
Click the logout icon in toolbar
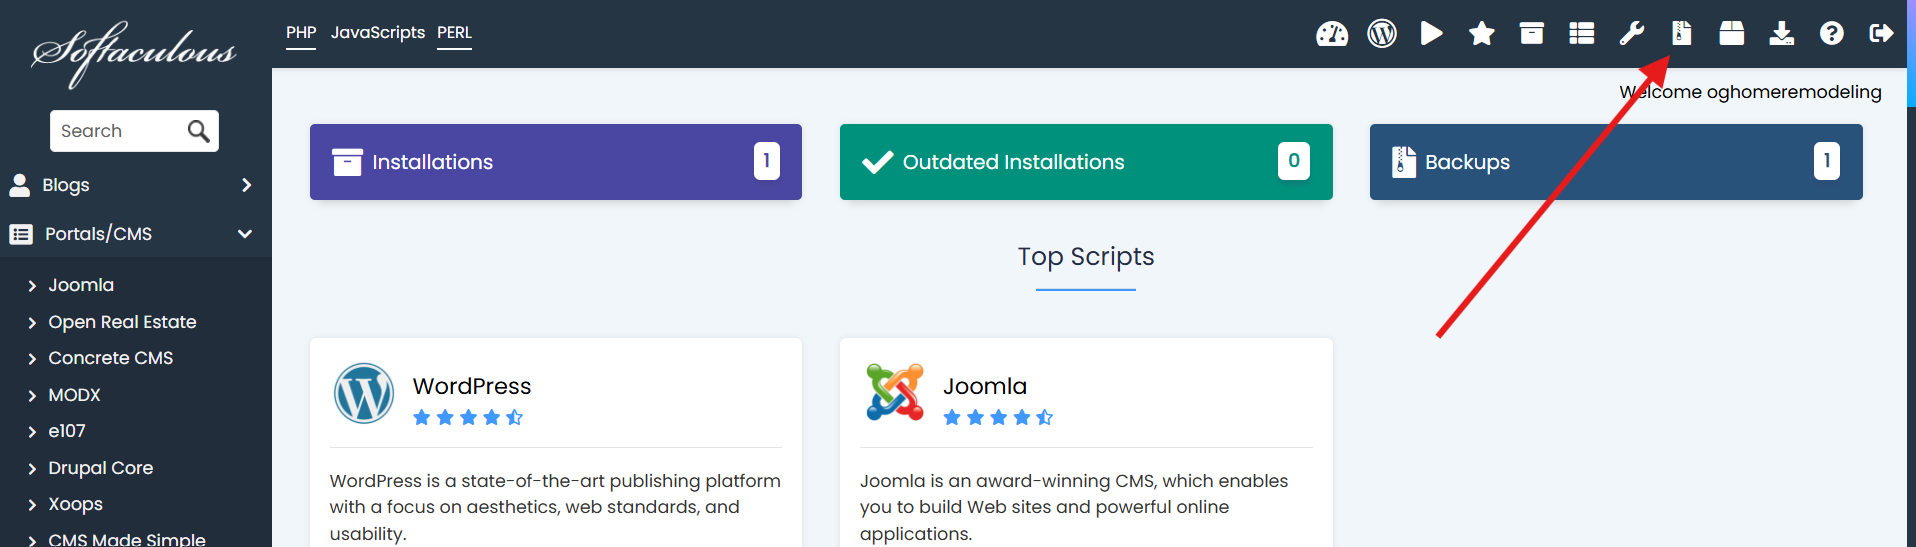1880,34
